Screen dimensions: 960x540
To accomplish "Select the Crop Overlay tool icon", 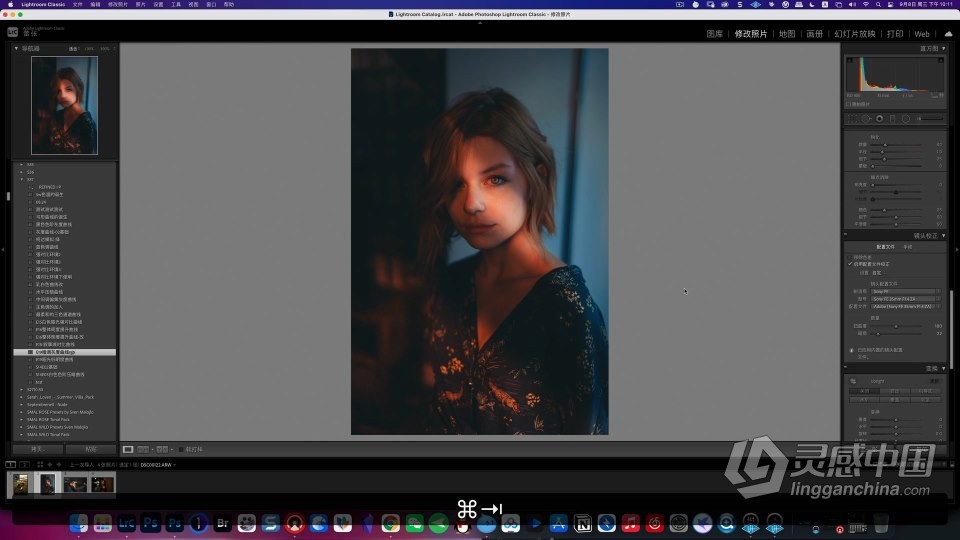I will (852, 119).
